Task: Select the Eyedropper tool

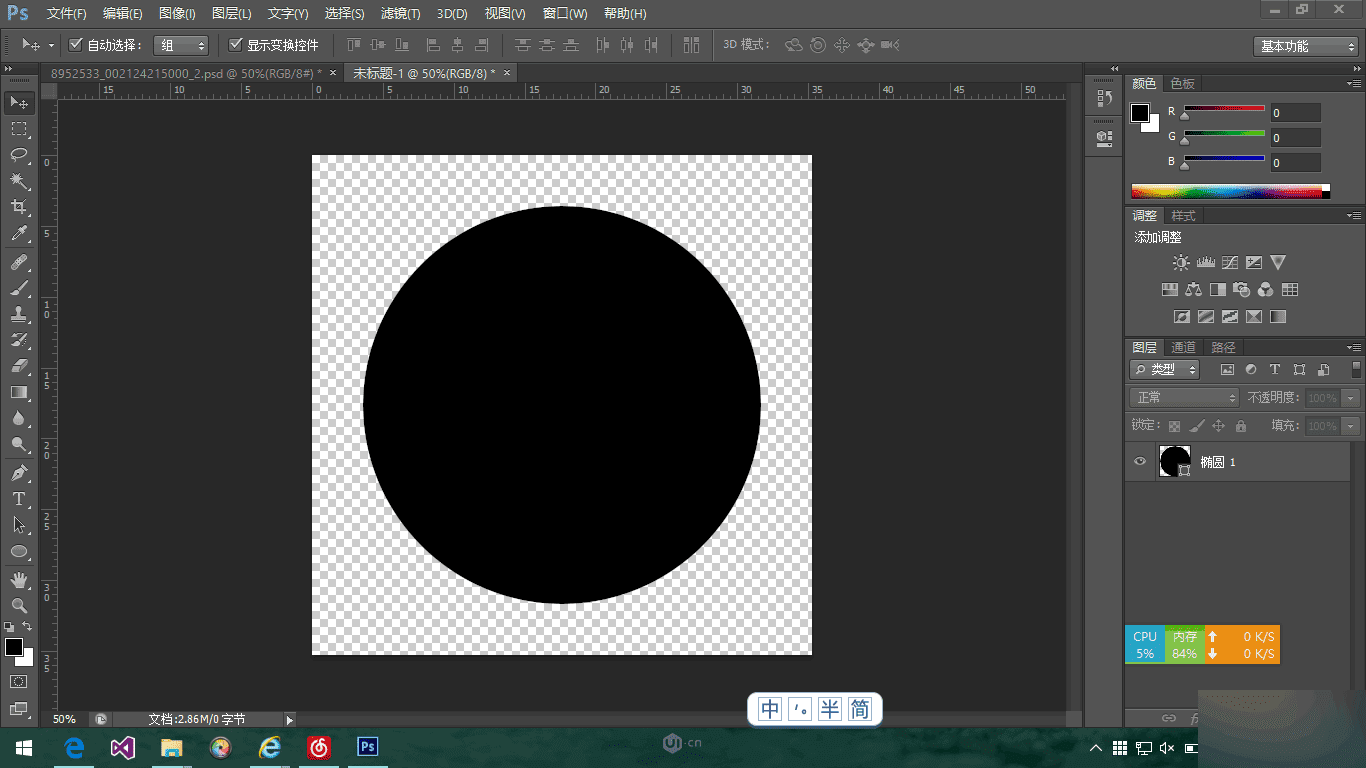Action: tap(19, 234)
